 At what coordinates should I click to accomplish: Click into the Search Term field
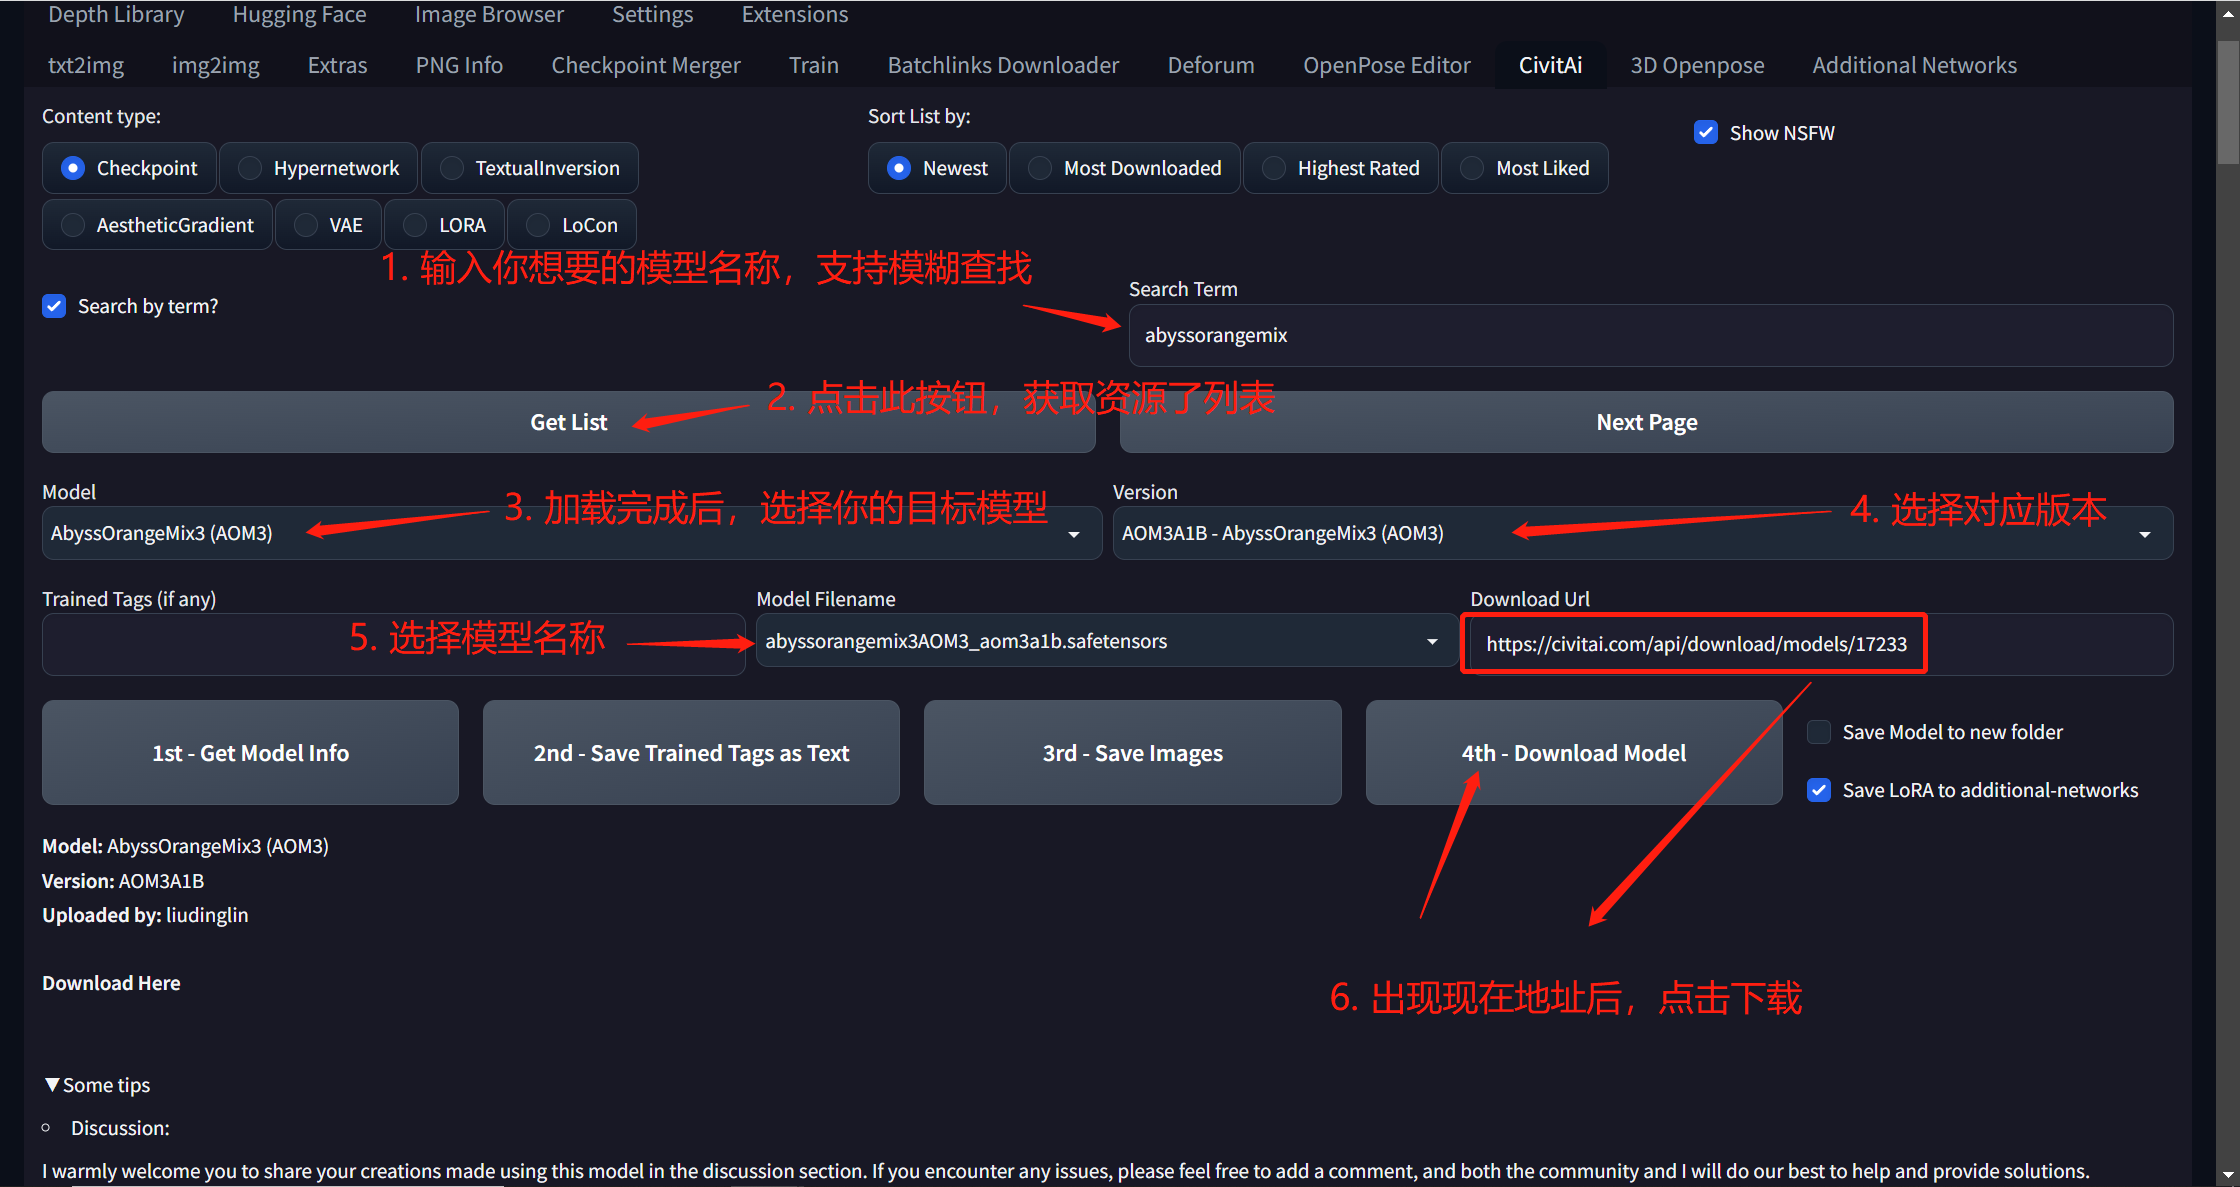pos(1650,336)
